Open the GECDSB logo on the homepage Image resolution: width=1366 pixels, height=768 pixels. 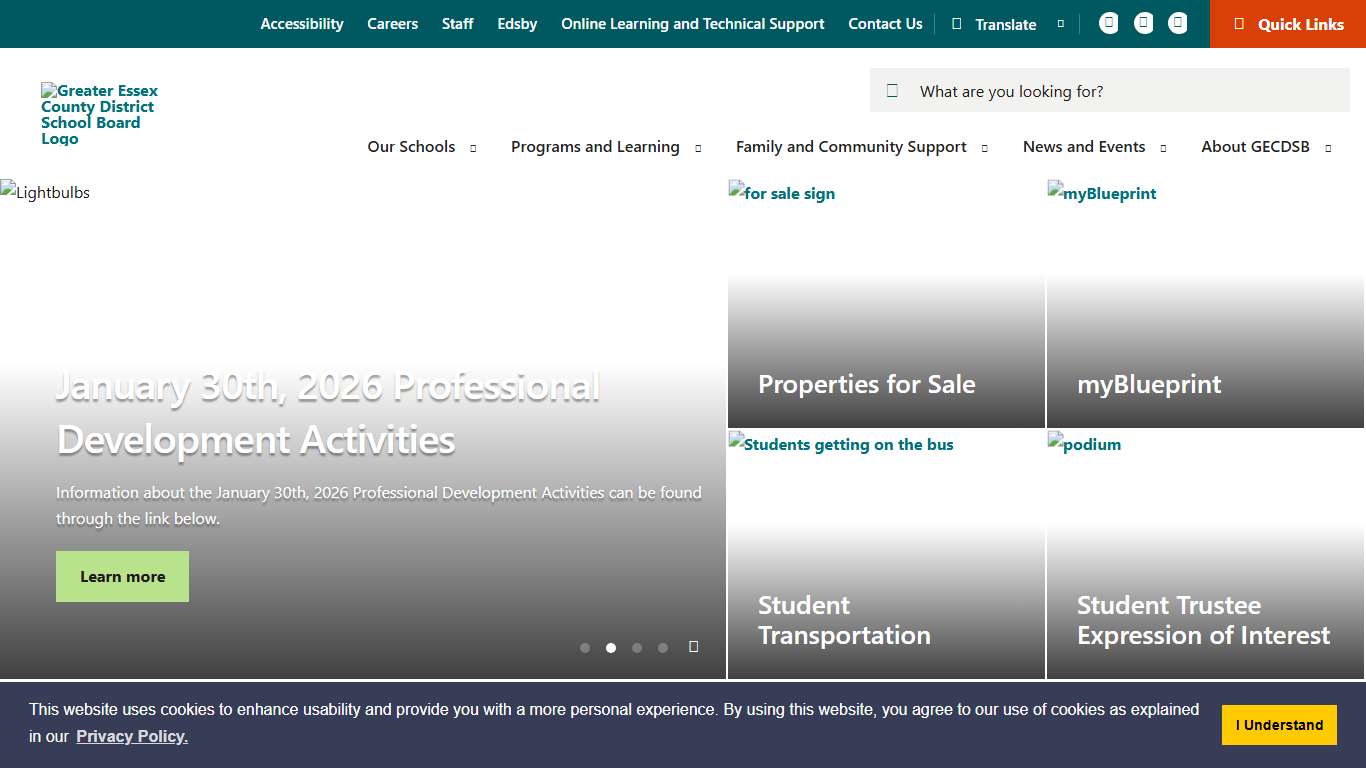(99, 114)
